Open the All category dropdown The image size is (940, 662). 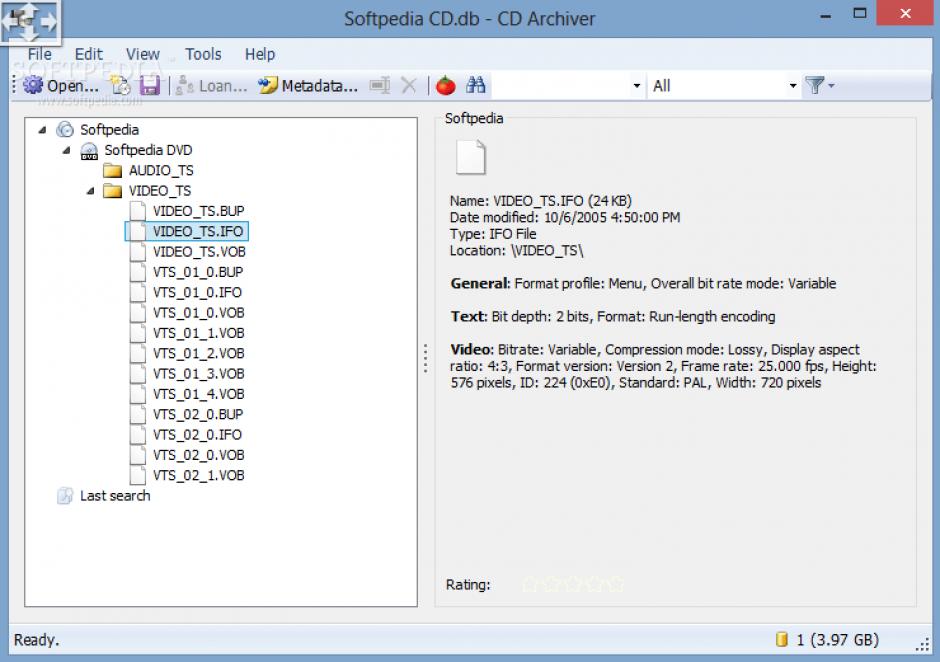tap(793, 86)
